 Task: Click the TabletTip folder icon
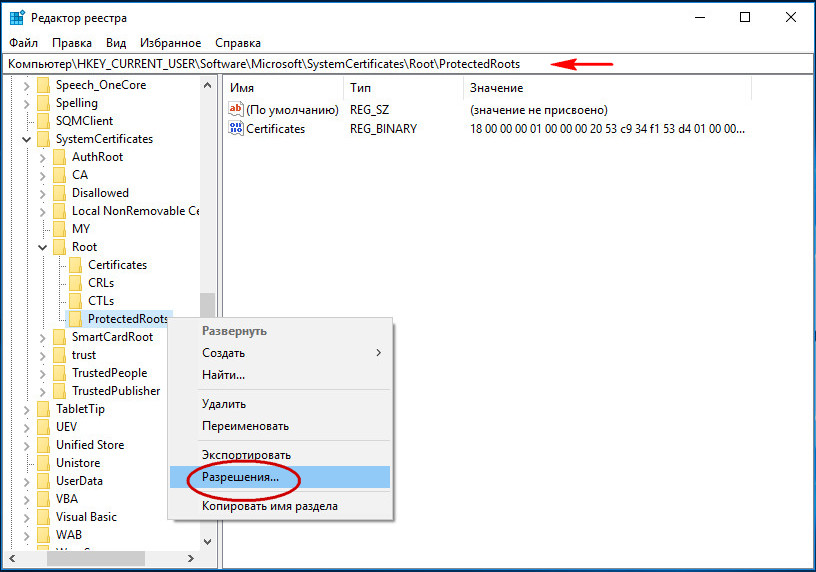tap(44, 409)
